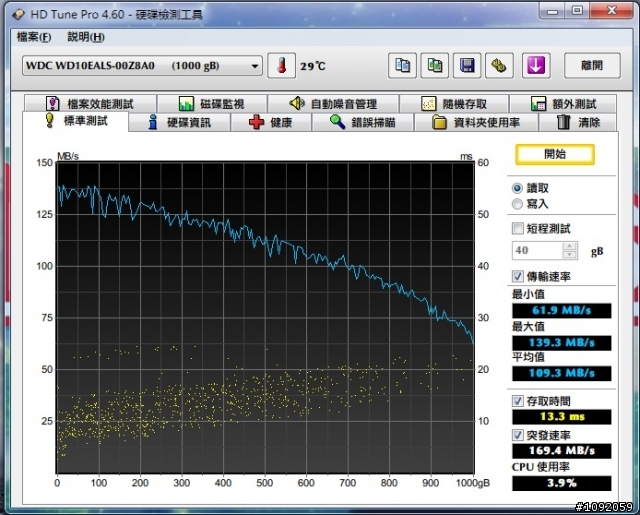Switch to 磁碟監視 tab
640x515 pixels.
point(212,104)
